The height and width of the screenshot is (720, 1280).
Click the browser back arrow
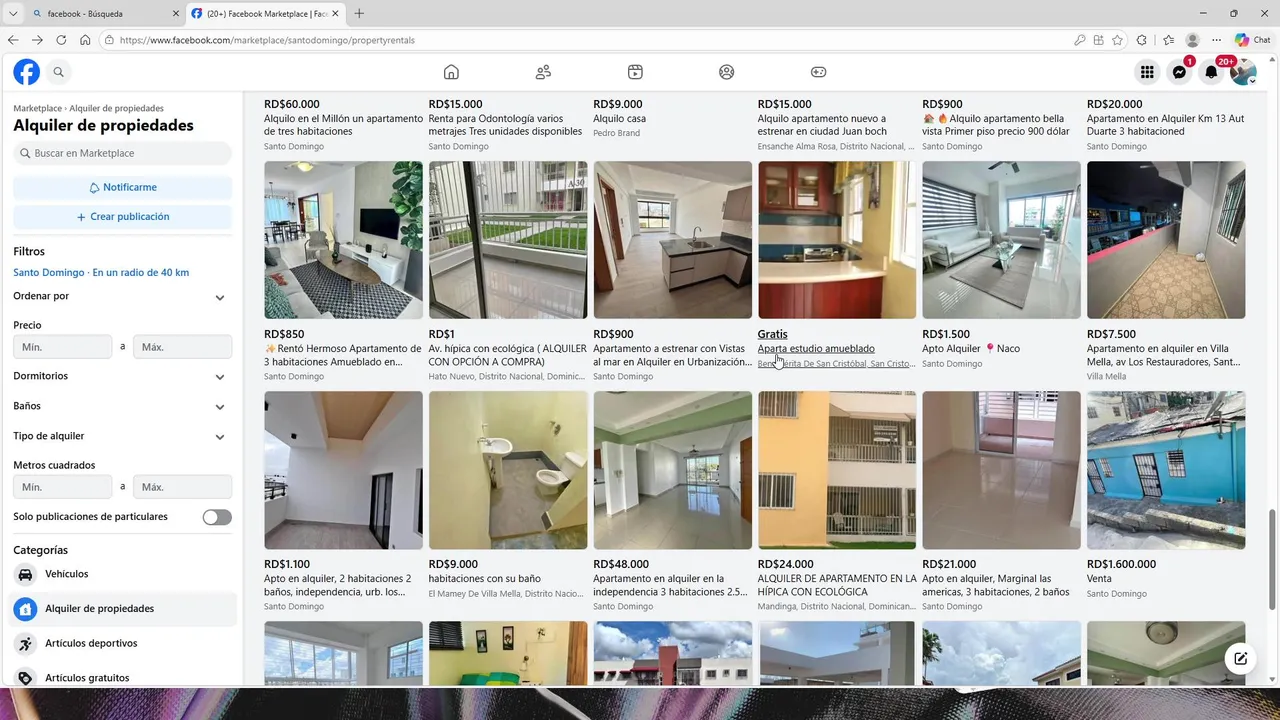[x=13, y=40]
